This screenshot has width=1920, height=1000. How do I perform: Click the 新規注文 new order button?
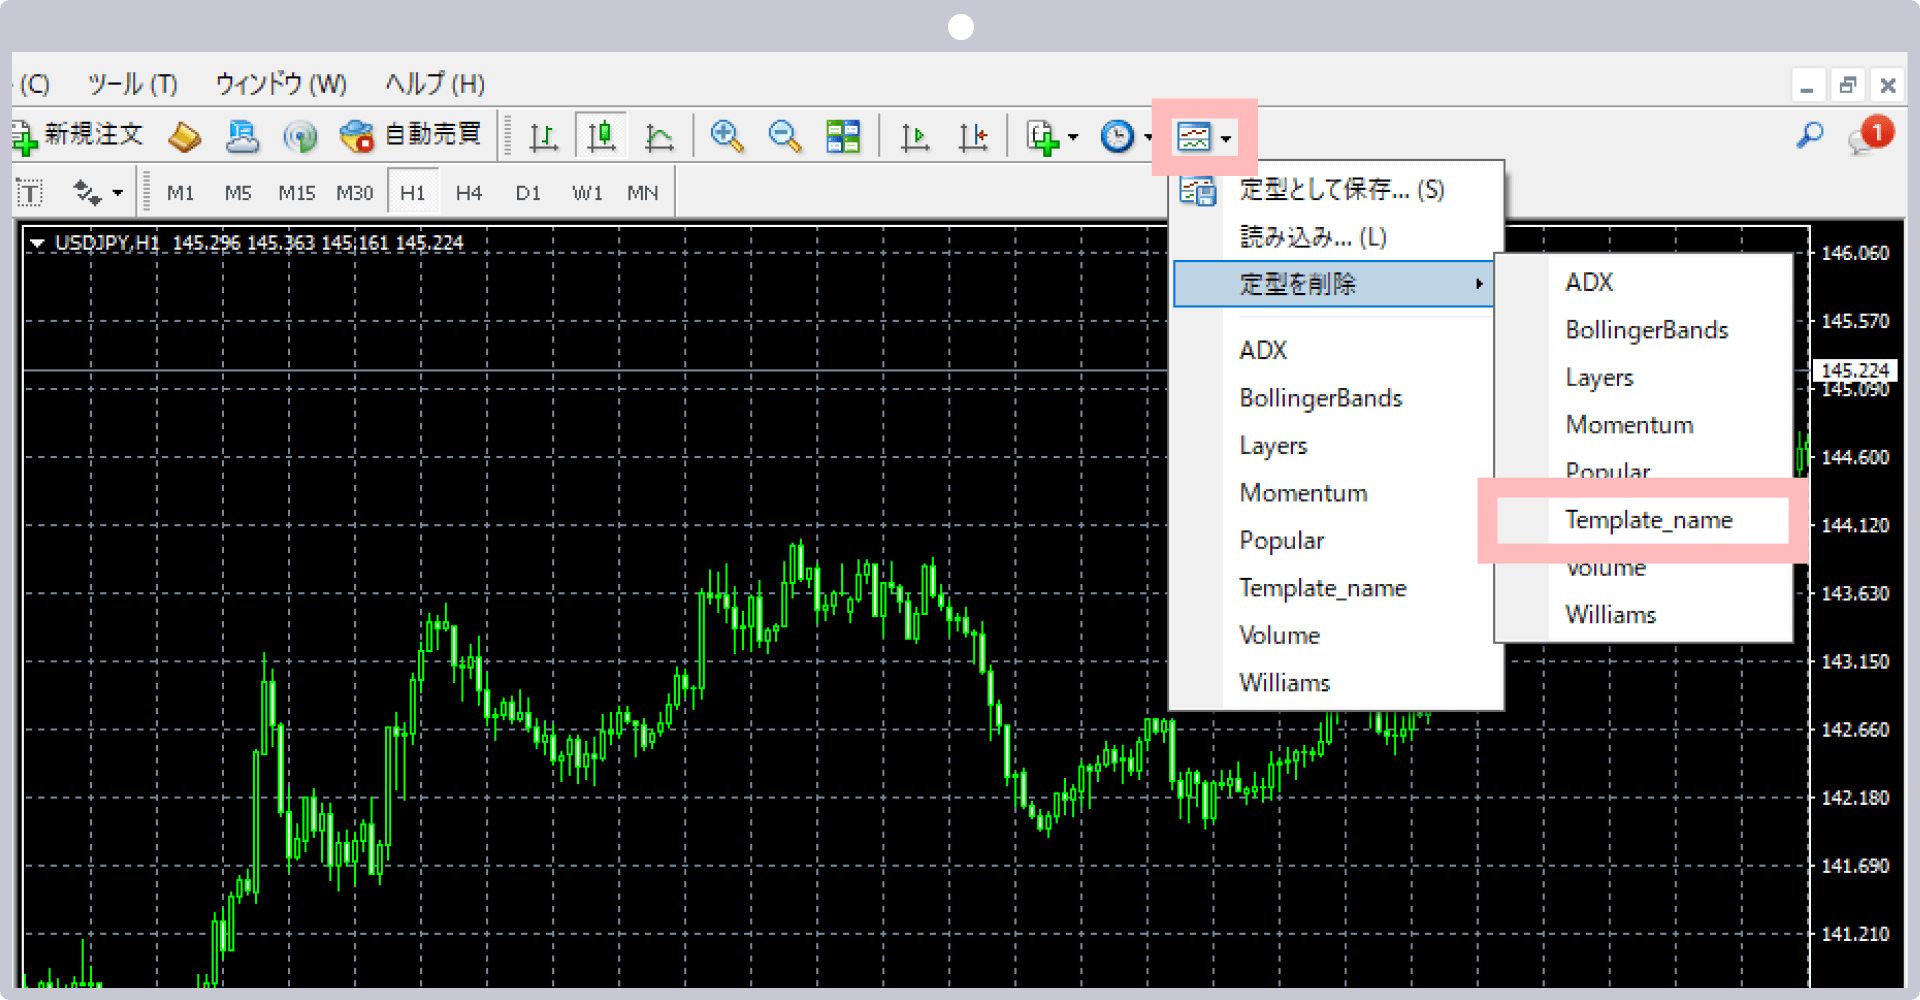(x=80, y=135)
